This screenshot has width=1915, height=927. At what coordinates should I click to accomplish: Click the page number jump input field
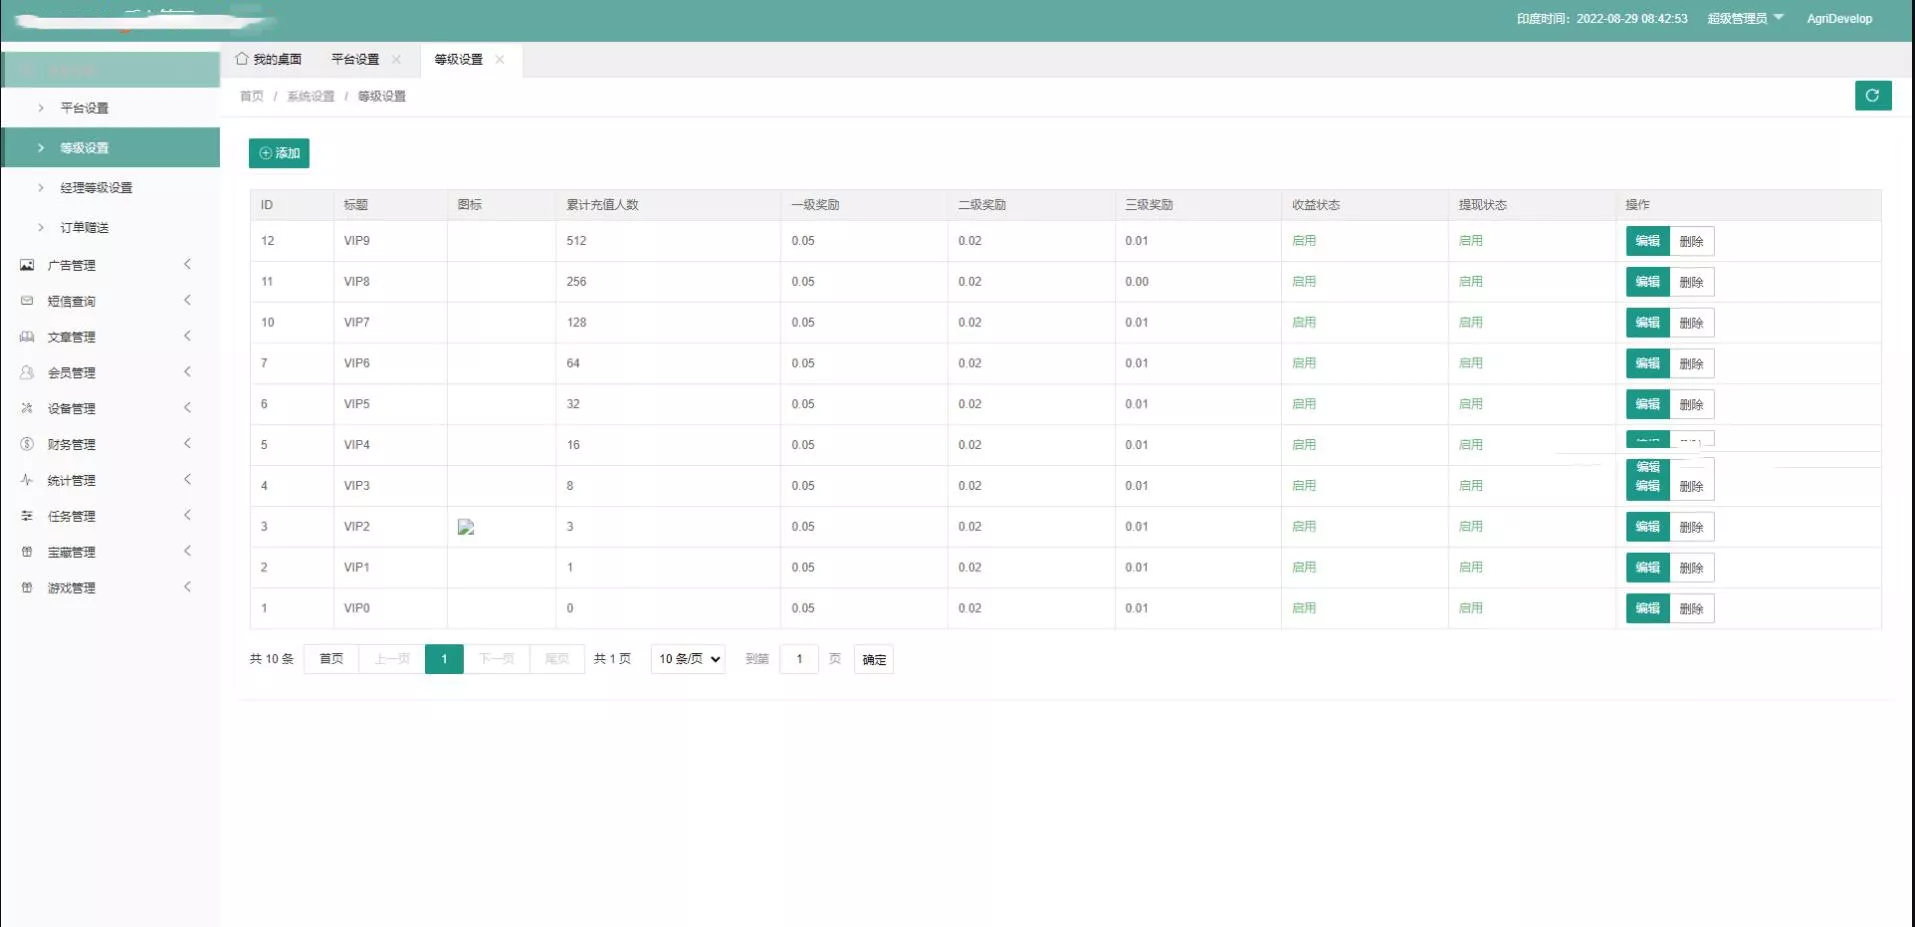pos(799,659)
